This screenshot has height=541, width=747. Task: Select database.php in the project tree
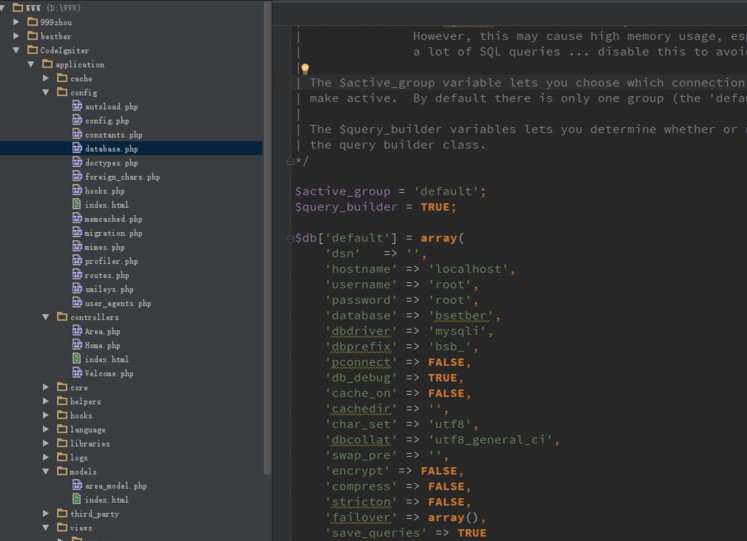point(111,148)
